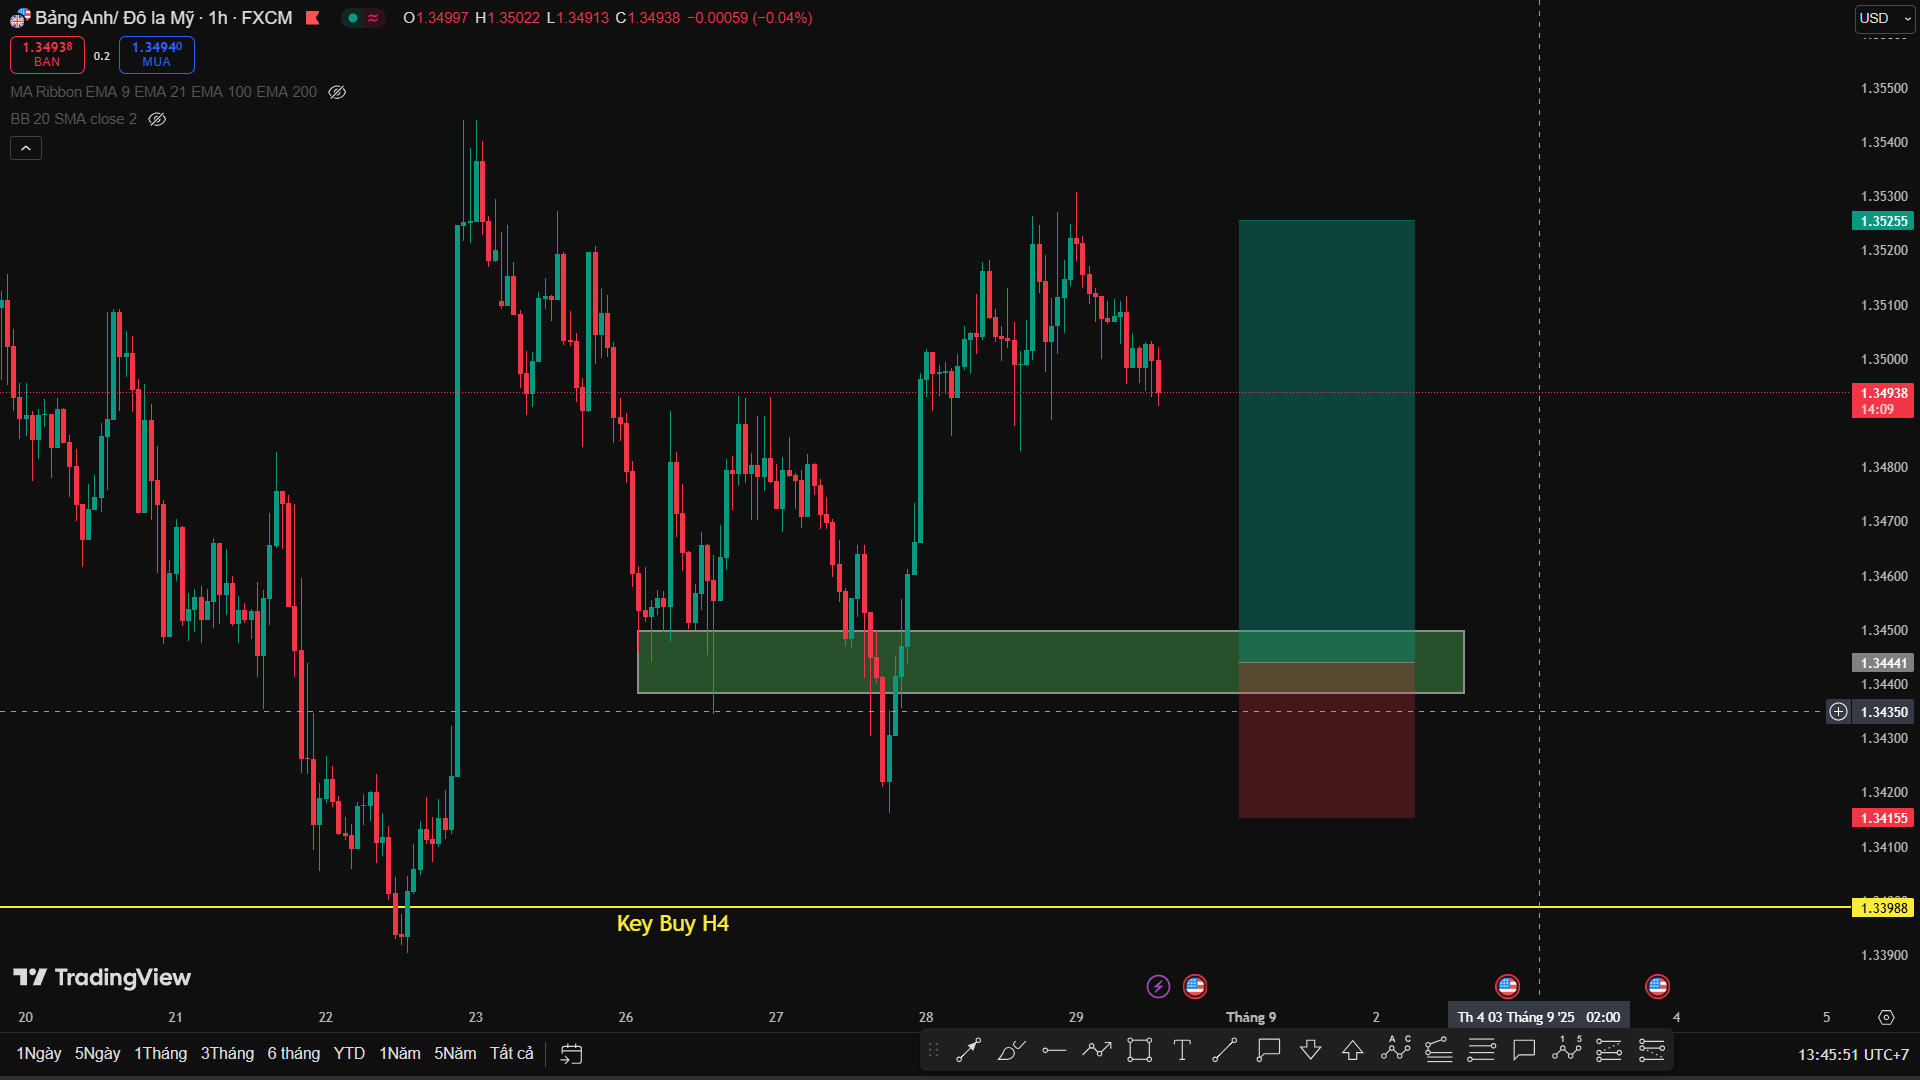Select the Horizontal Ray tool
This screenshot has height=1080, width=1920.
point(1054,1050)
